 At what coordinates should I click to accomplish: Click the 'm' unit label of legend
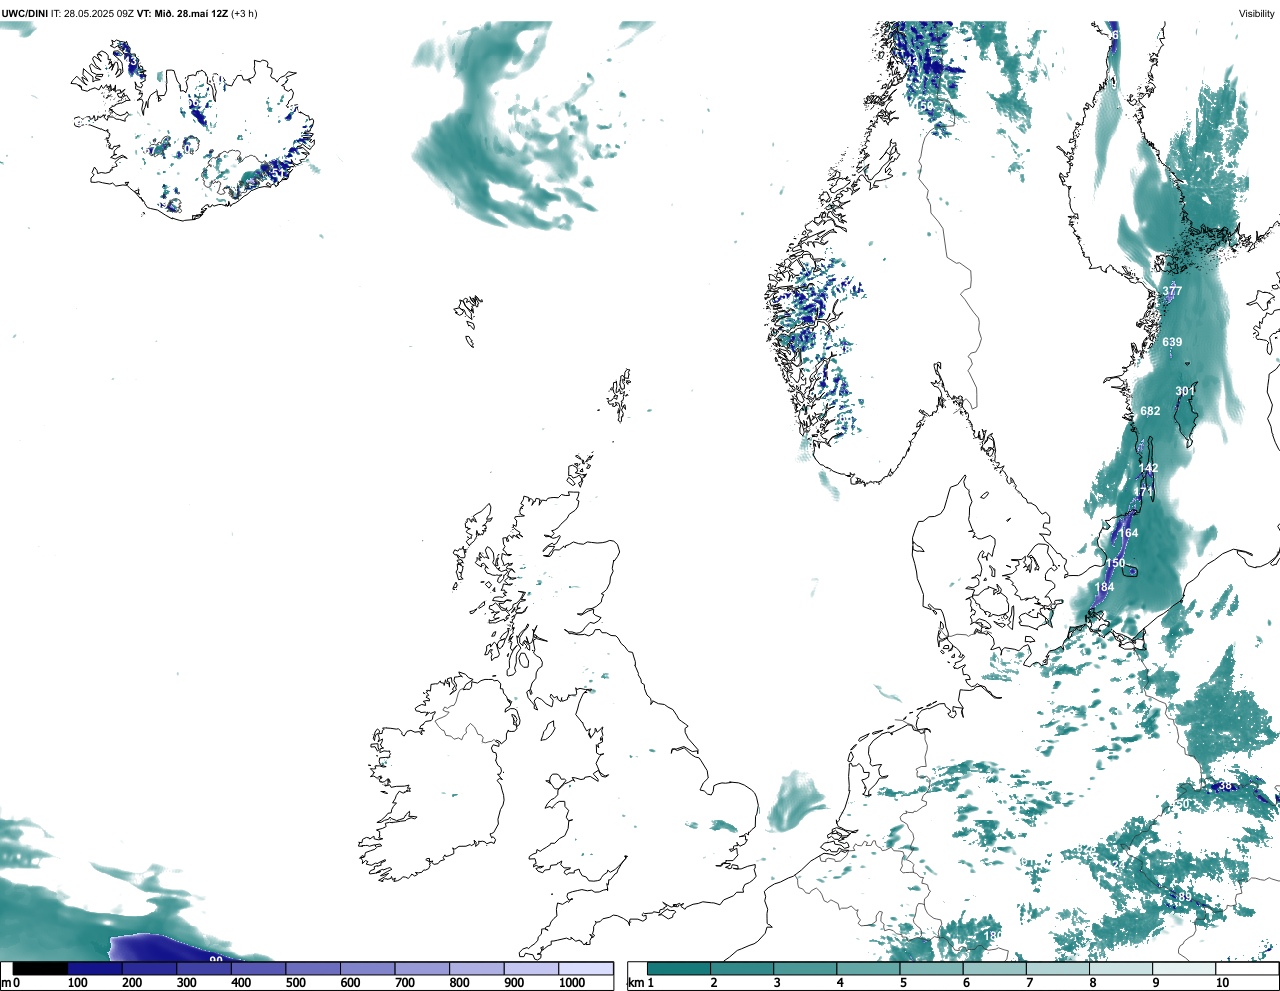click(6, 983)
